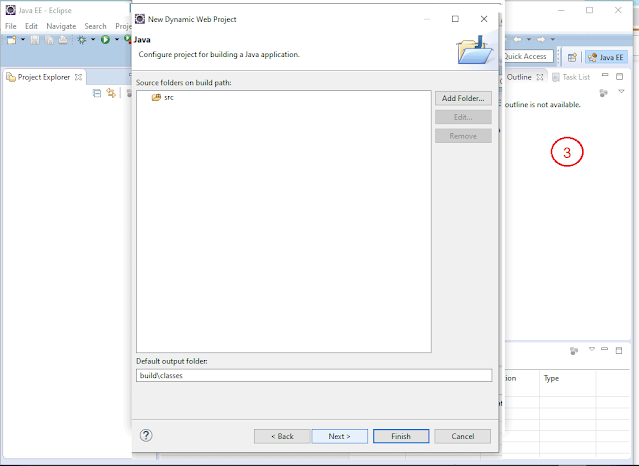Open the Search menu in Eclipse

[95, 26]
